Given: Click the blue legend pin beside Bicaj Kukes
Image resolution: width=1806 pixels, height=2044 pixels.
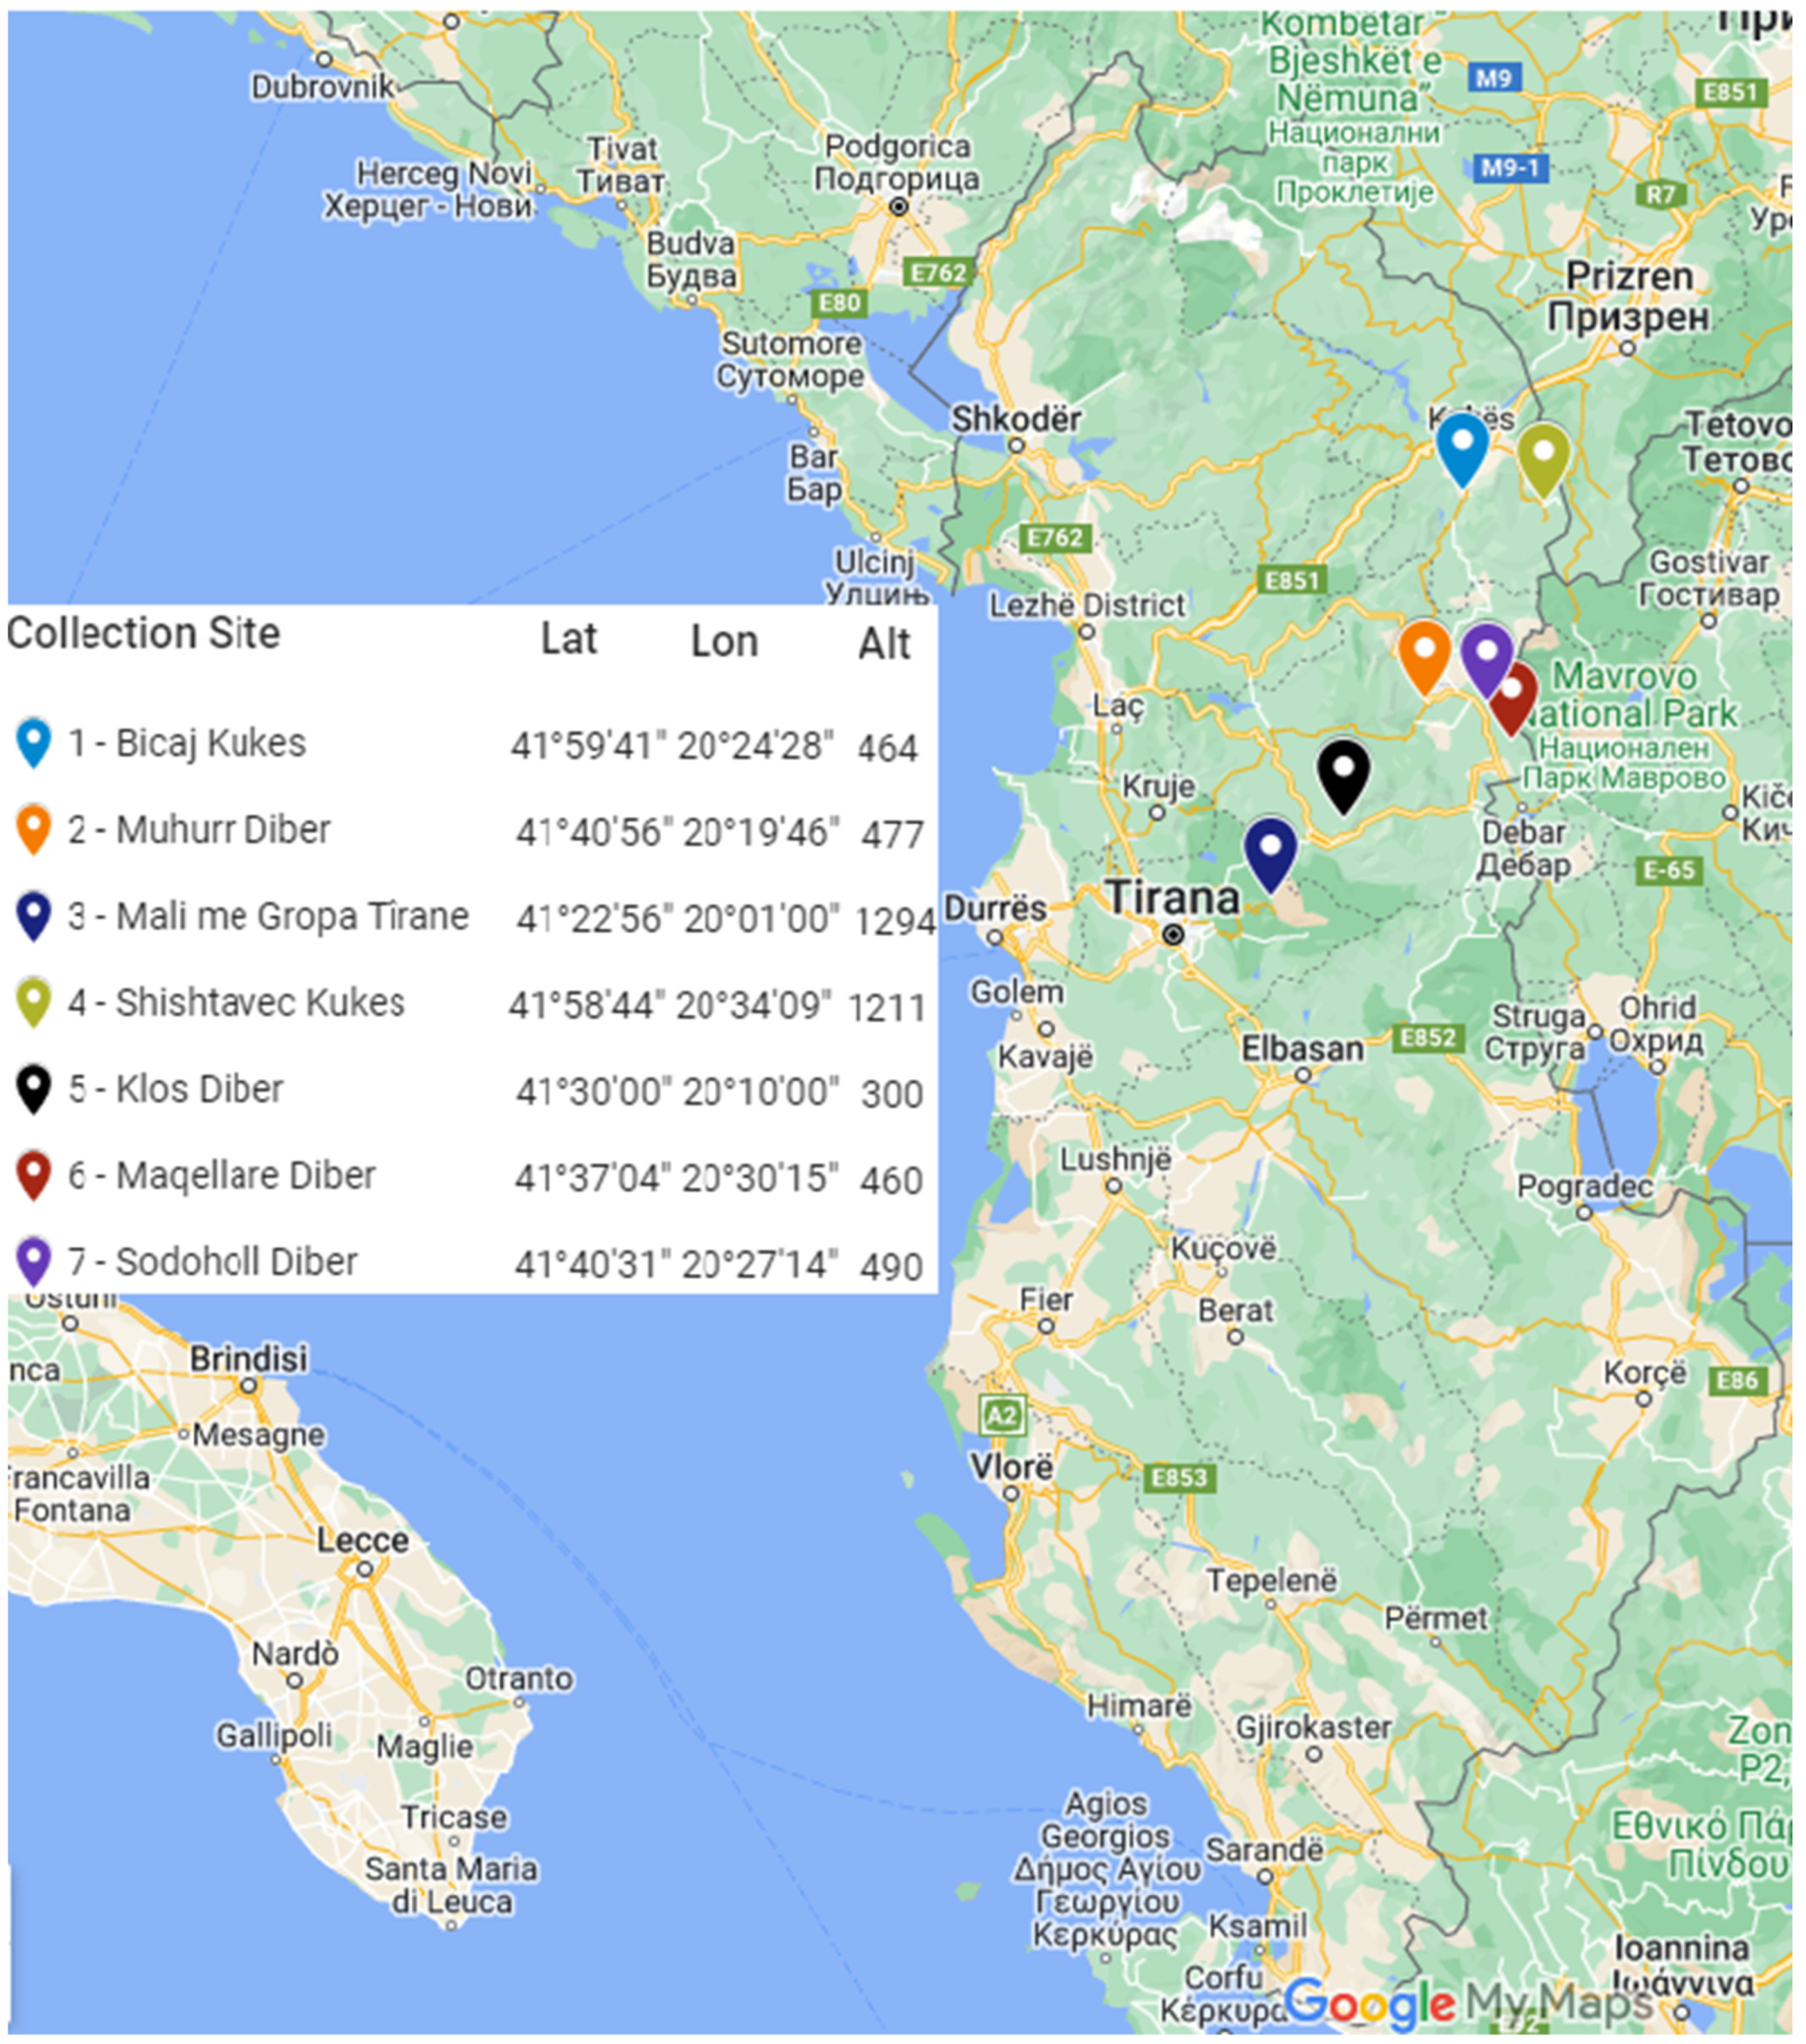Looking at the screenshot, I should coord(33,743).
